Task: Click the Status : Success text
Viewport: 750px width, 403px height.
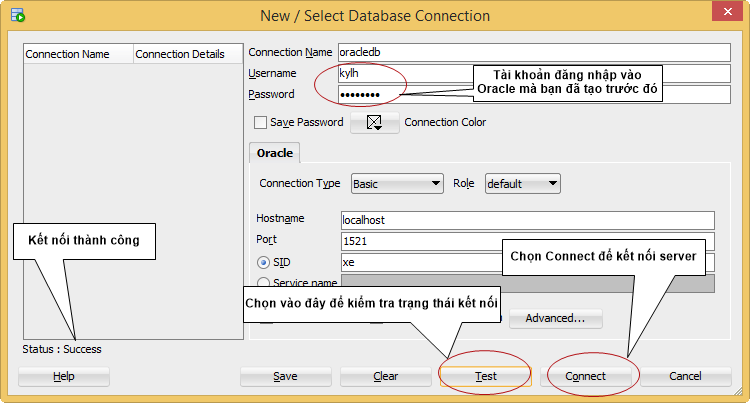Action: 62,349
